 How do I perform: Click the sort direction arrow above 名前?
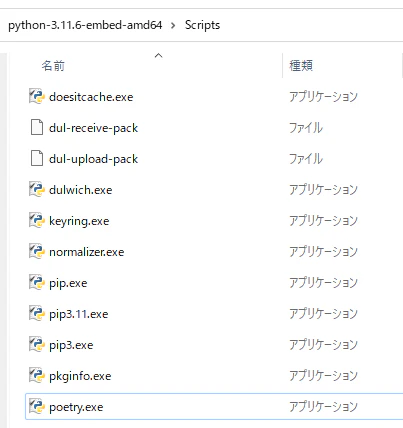coord(159,56)
